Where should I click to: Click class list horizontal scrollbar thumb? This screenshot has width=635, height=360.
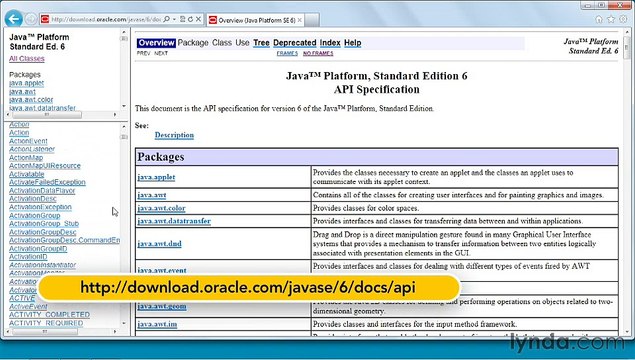[45, 332]
